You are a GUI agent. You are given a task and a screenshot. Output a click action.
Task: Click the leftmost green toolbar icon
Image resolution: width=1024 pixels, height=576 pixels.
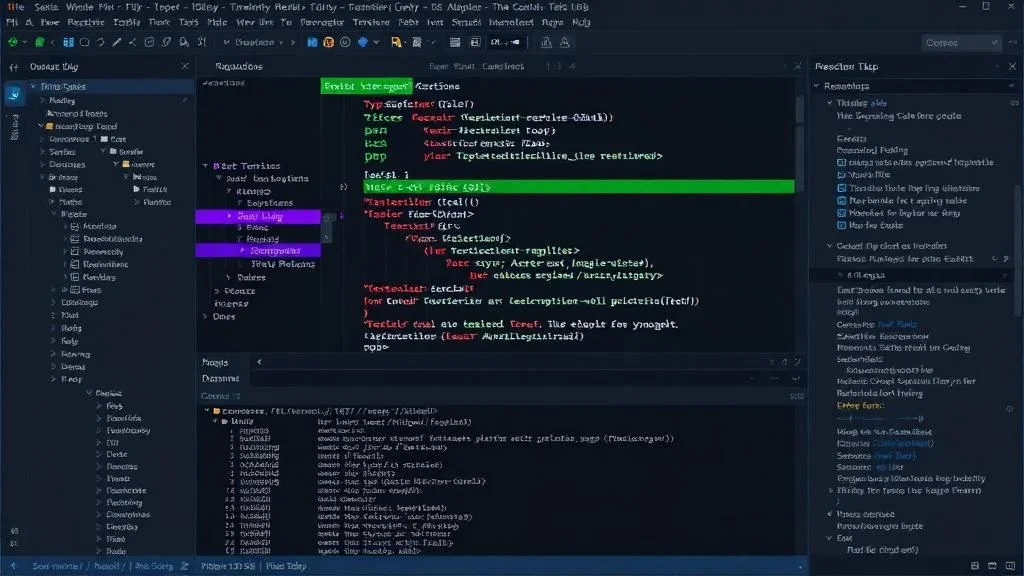[12, 42]
